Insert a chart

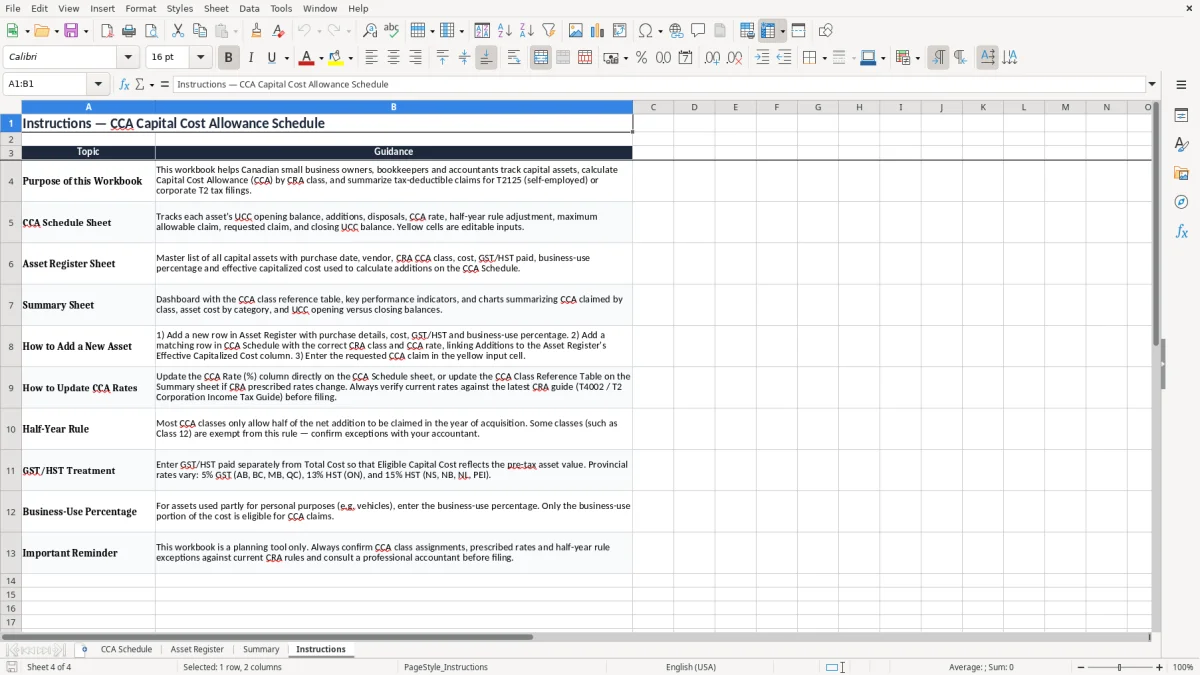point(598,31)
